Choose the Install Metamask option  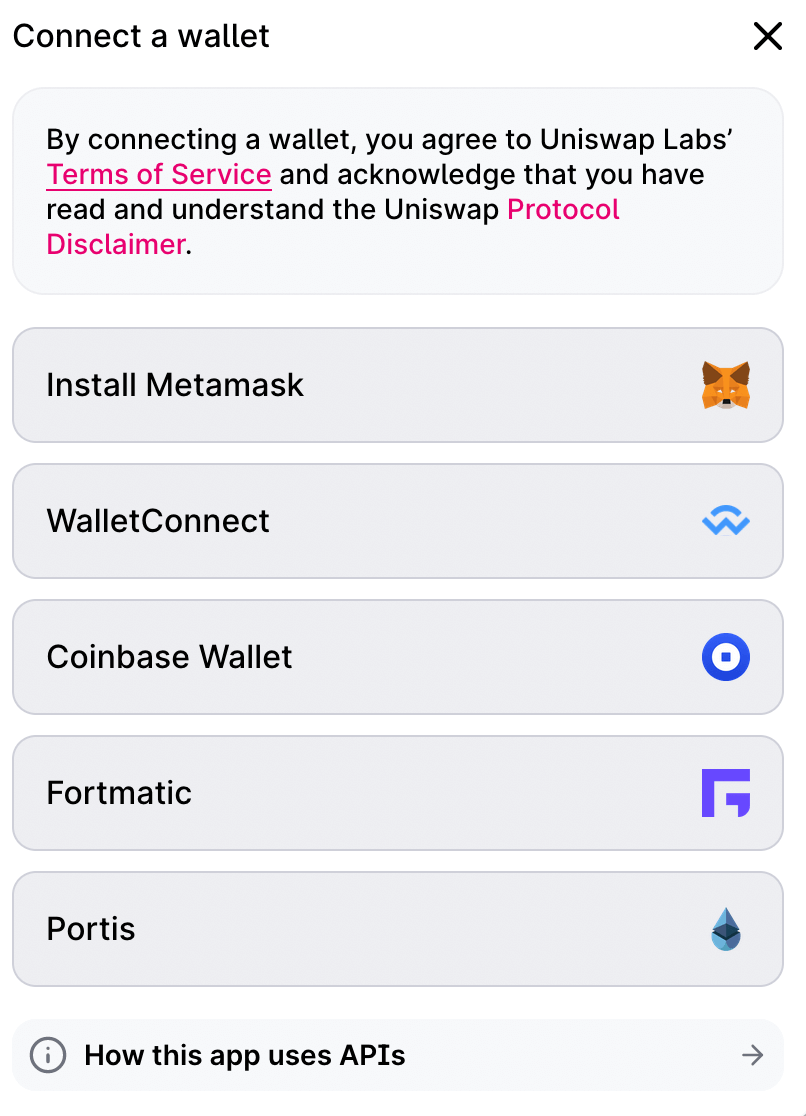click(398, 385)
